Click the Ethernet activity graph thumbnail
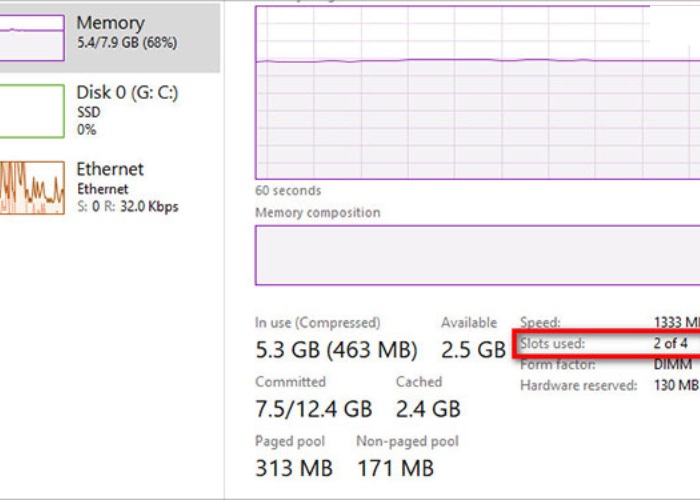Image resolution: width=700 pixels, height=500 pixels. pyautogui.click(x=32, y=187)
